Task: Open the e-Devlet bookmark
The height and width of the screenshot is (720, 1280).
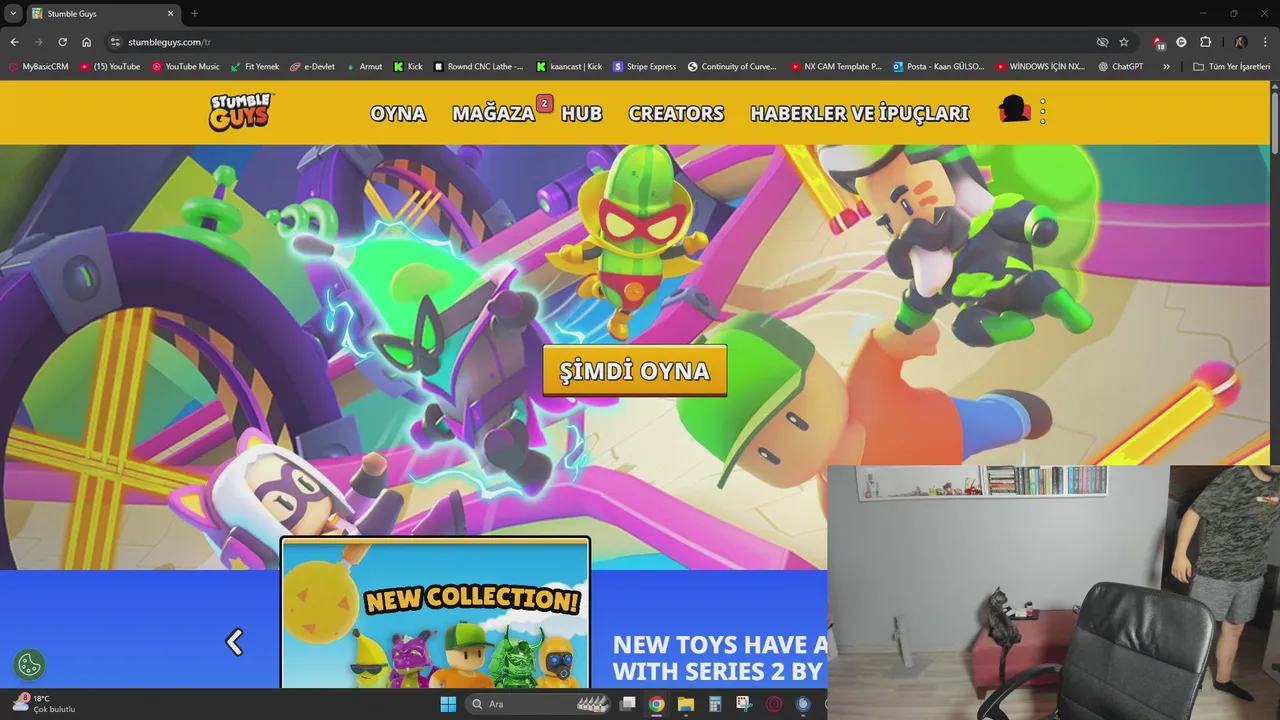Action: (312, 67)
